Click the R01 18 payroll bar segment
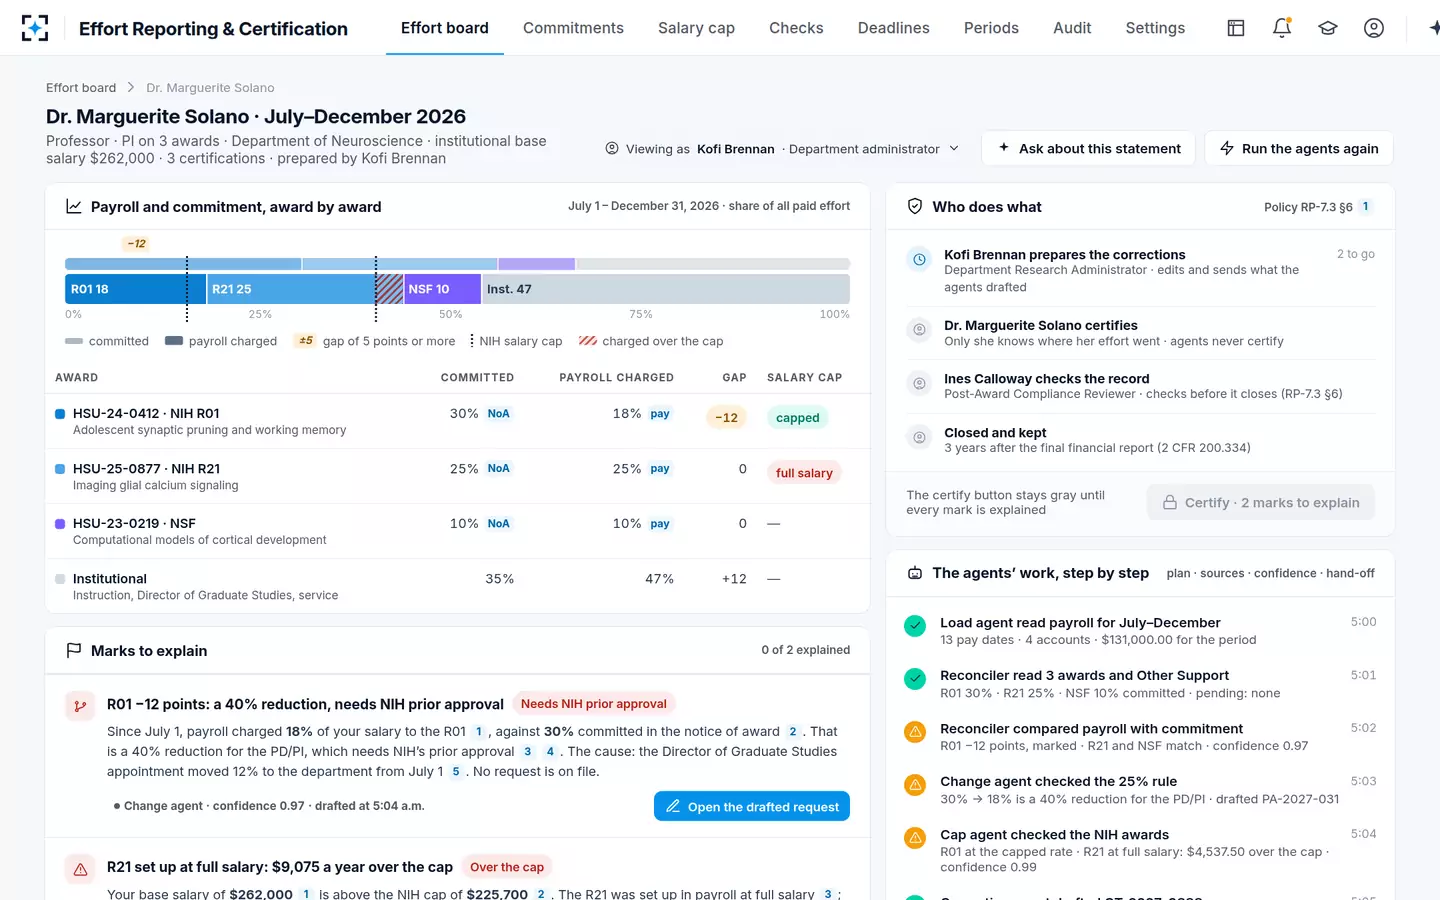Viewport: 1440px width, 900px height. point(135,289)
